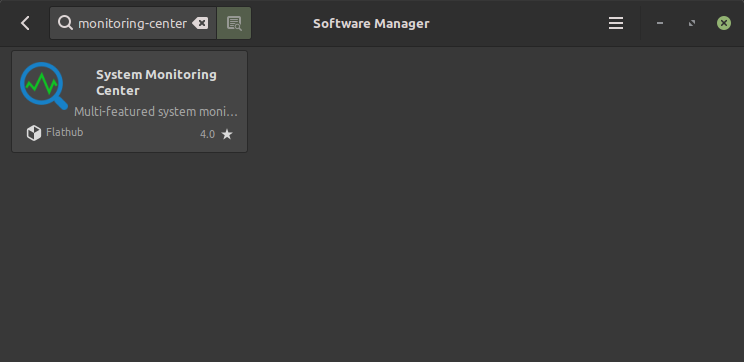
Task: Click the search magnifier icon
Action: point(65,23)
